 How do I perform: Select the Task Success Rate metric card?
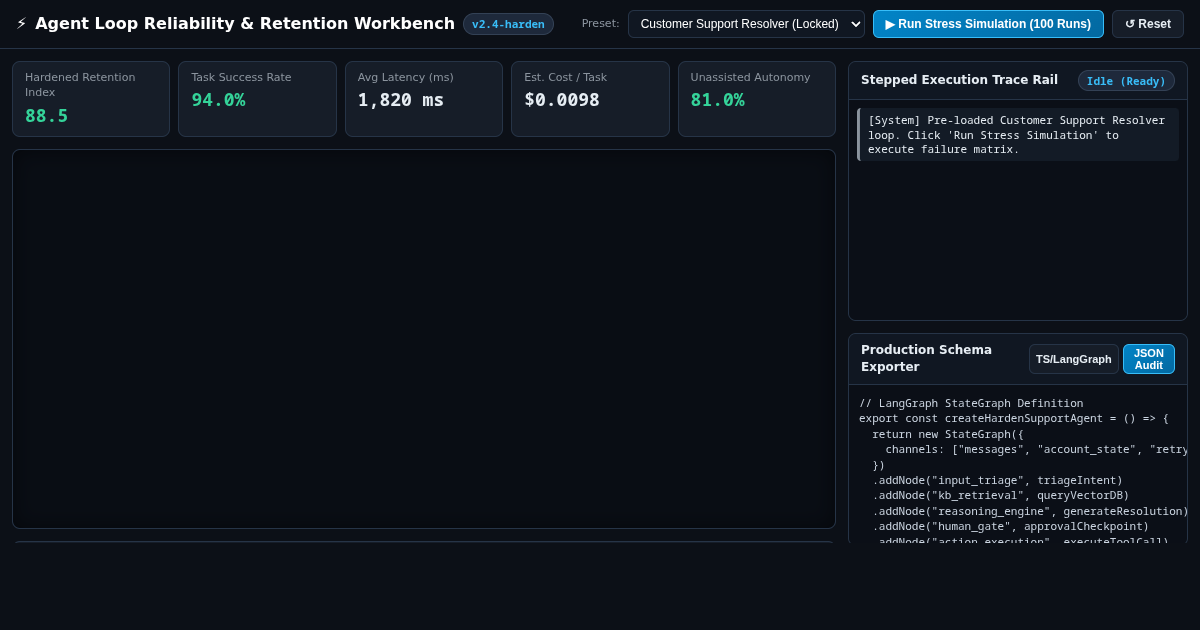pos(257,99)
